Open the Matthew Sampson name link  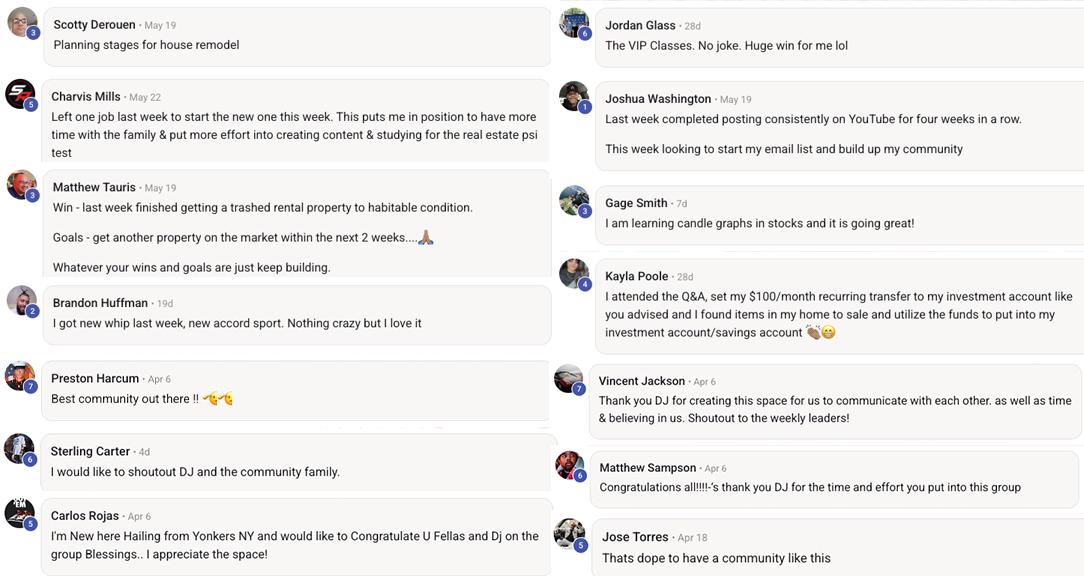648,467
